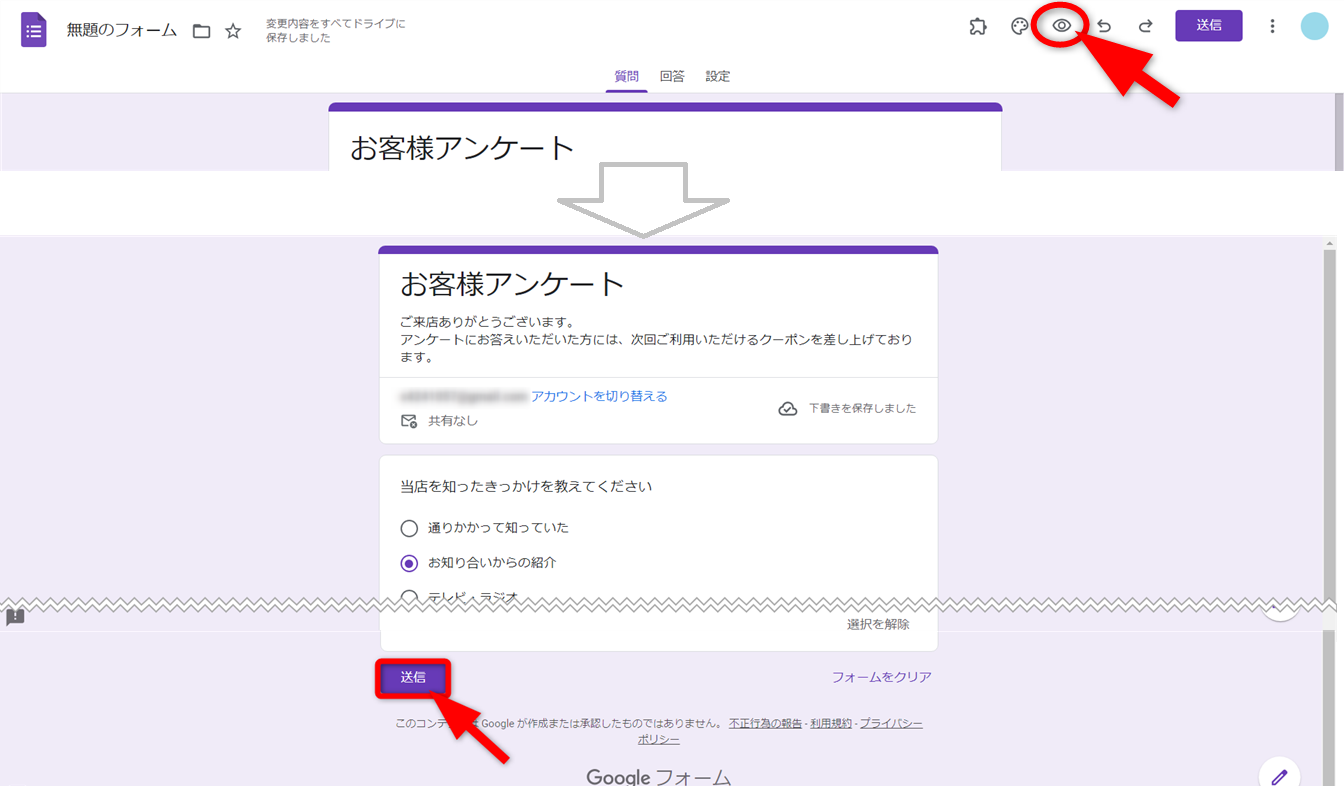Switch to the 回答 tab

[x=672, y=76]
